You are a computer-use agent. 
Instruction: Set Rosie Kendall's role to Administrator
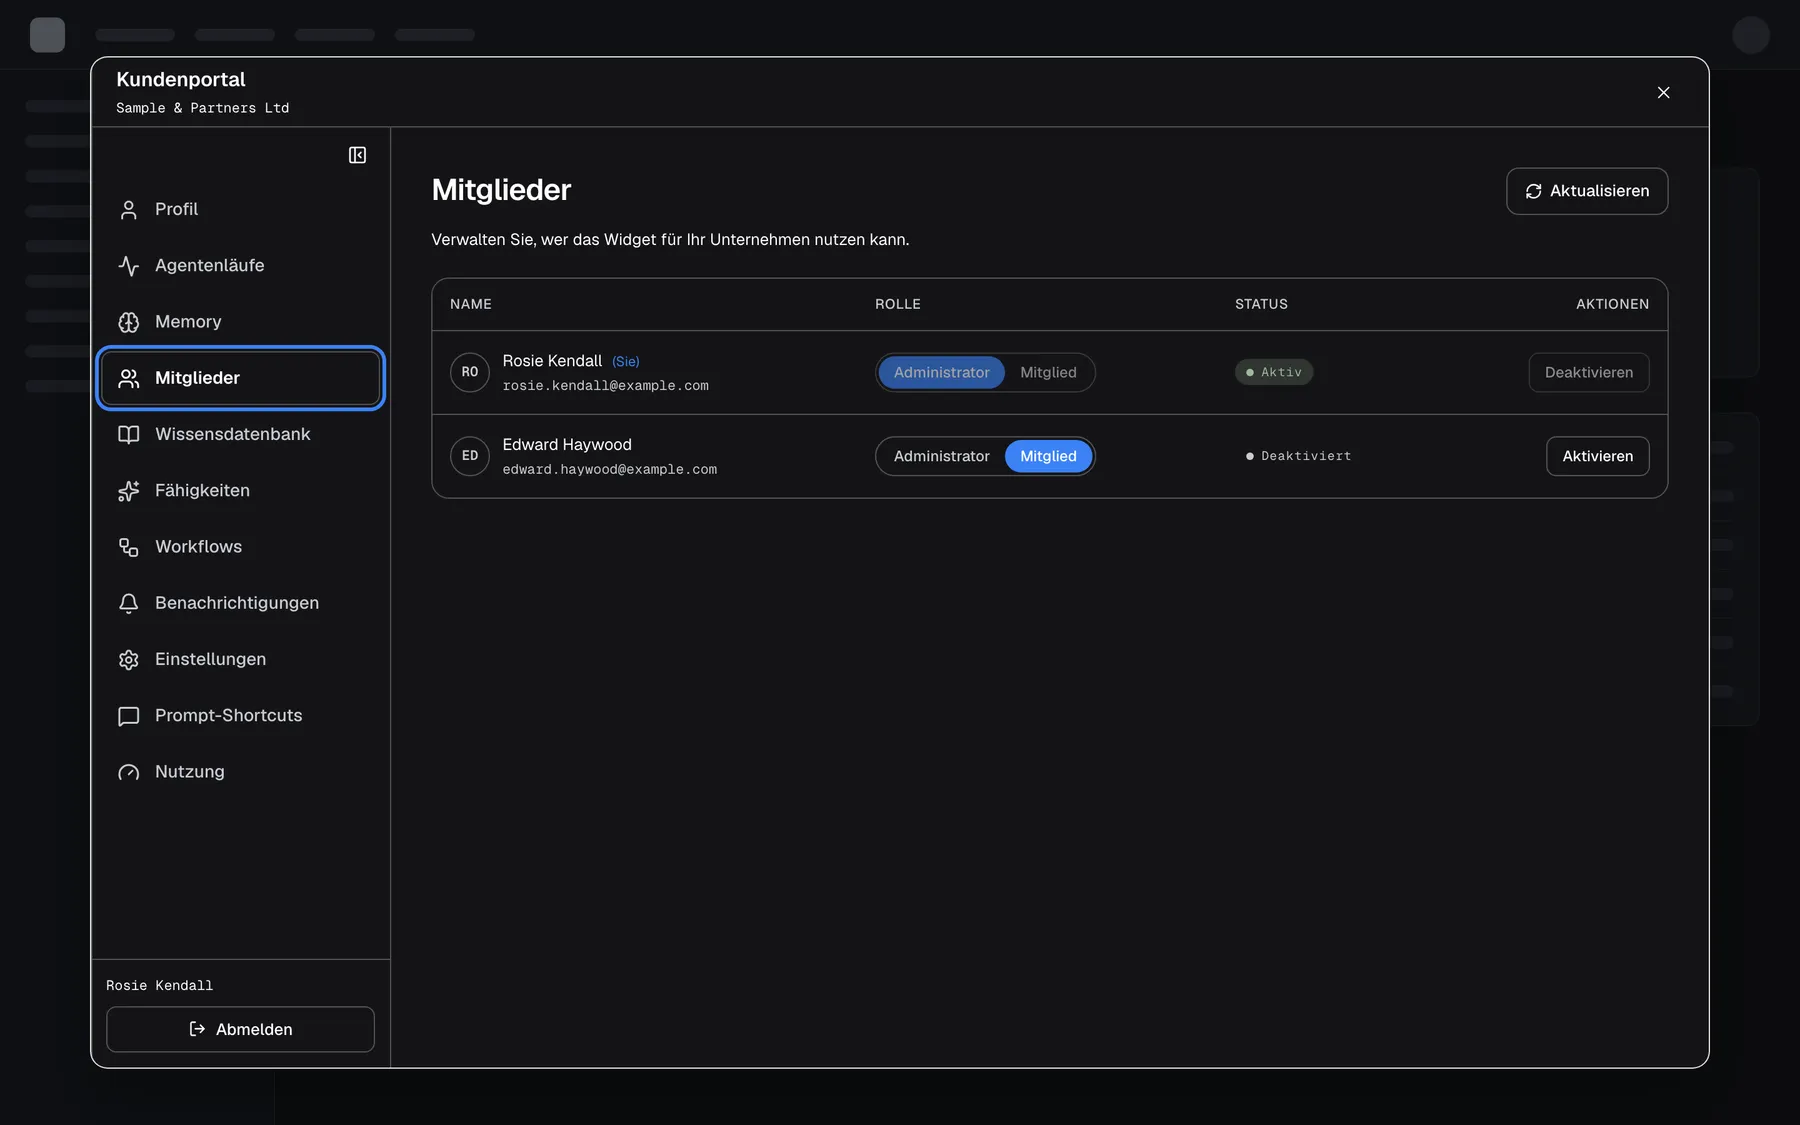[x=941, y=372]
